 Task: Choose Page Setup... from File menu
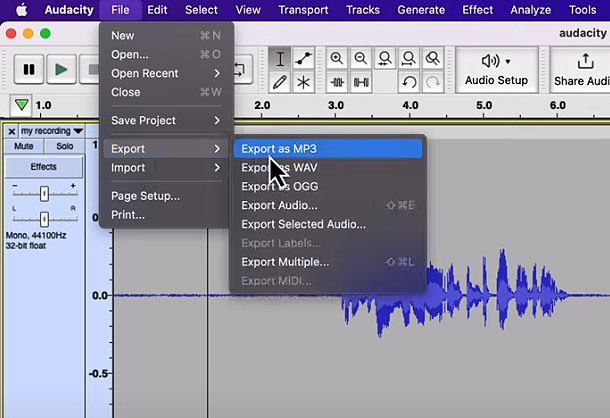tap(166, 196)
